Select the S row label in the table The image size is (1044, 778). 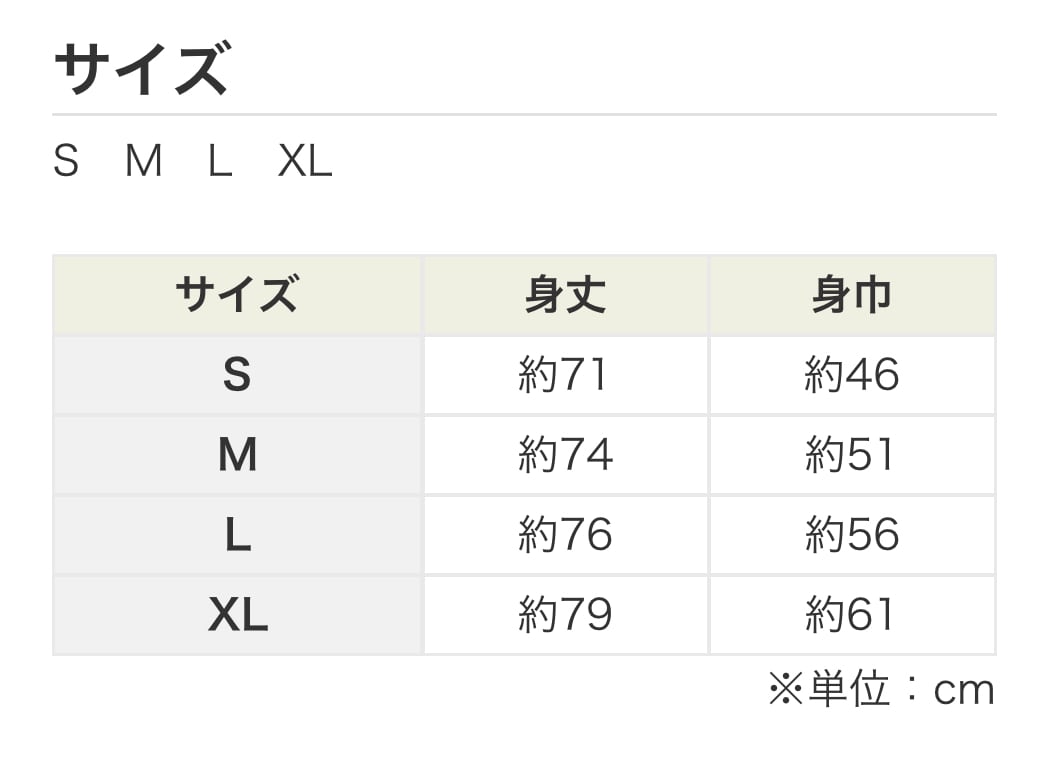click(x=237, y=376)
